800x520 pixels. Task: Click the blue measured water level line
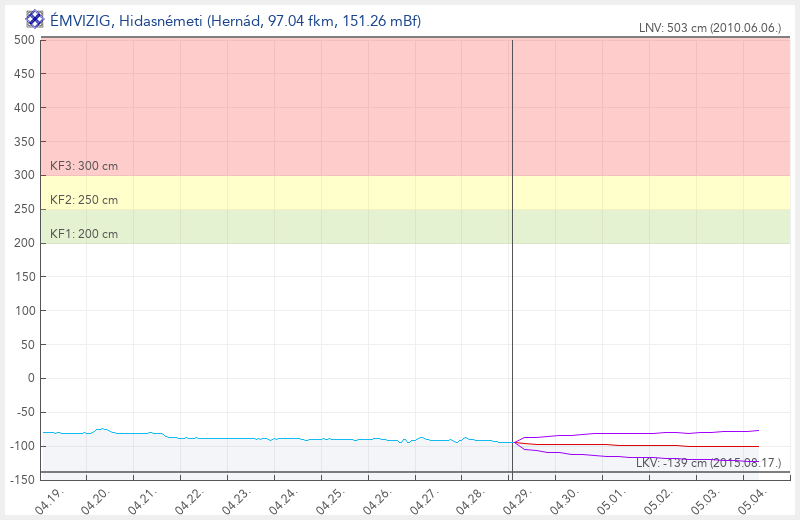(300, 438)
